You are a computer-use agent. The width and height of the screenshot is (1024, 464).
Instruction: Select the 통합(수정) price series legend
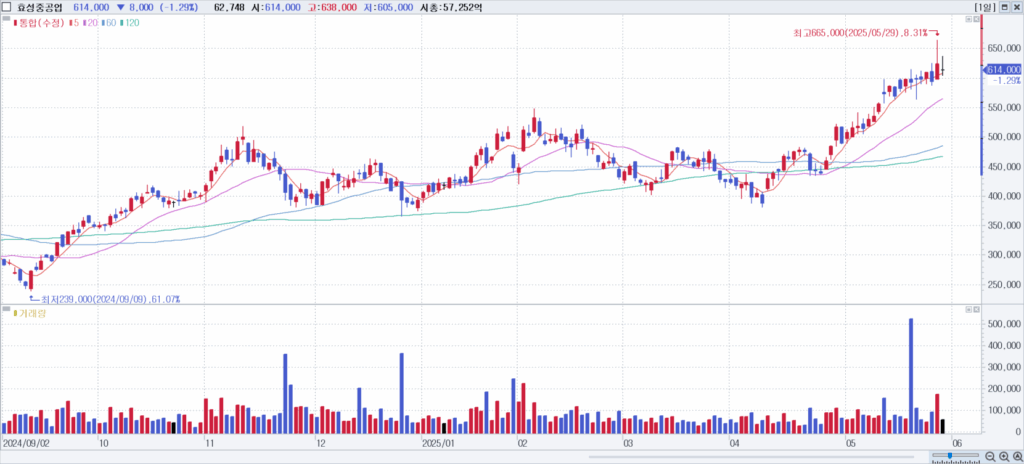(x=39, y=23)
